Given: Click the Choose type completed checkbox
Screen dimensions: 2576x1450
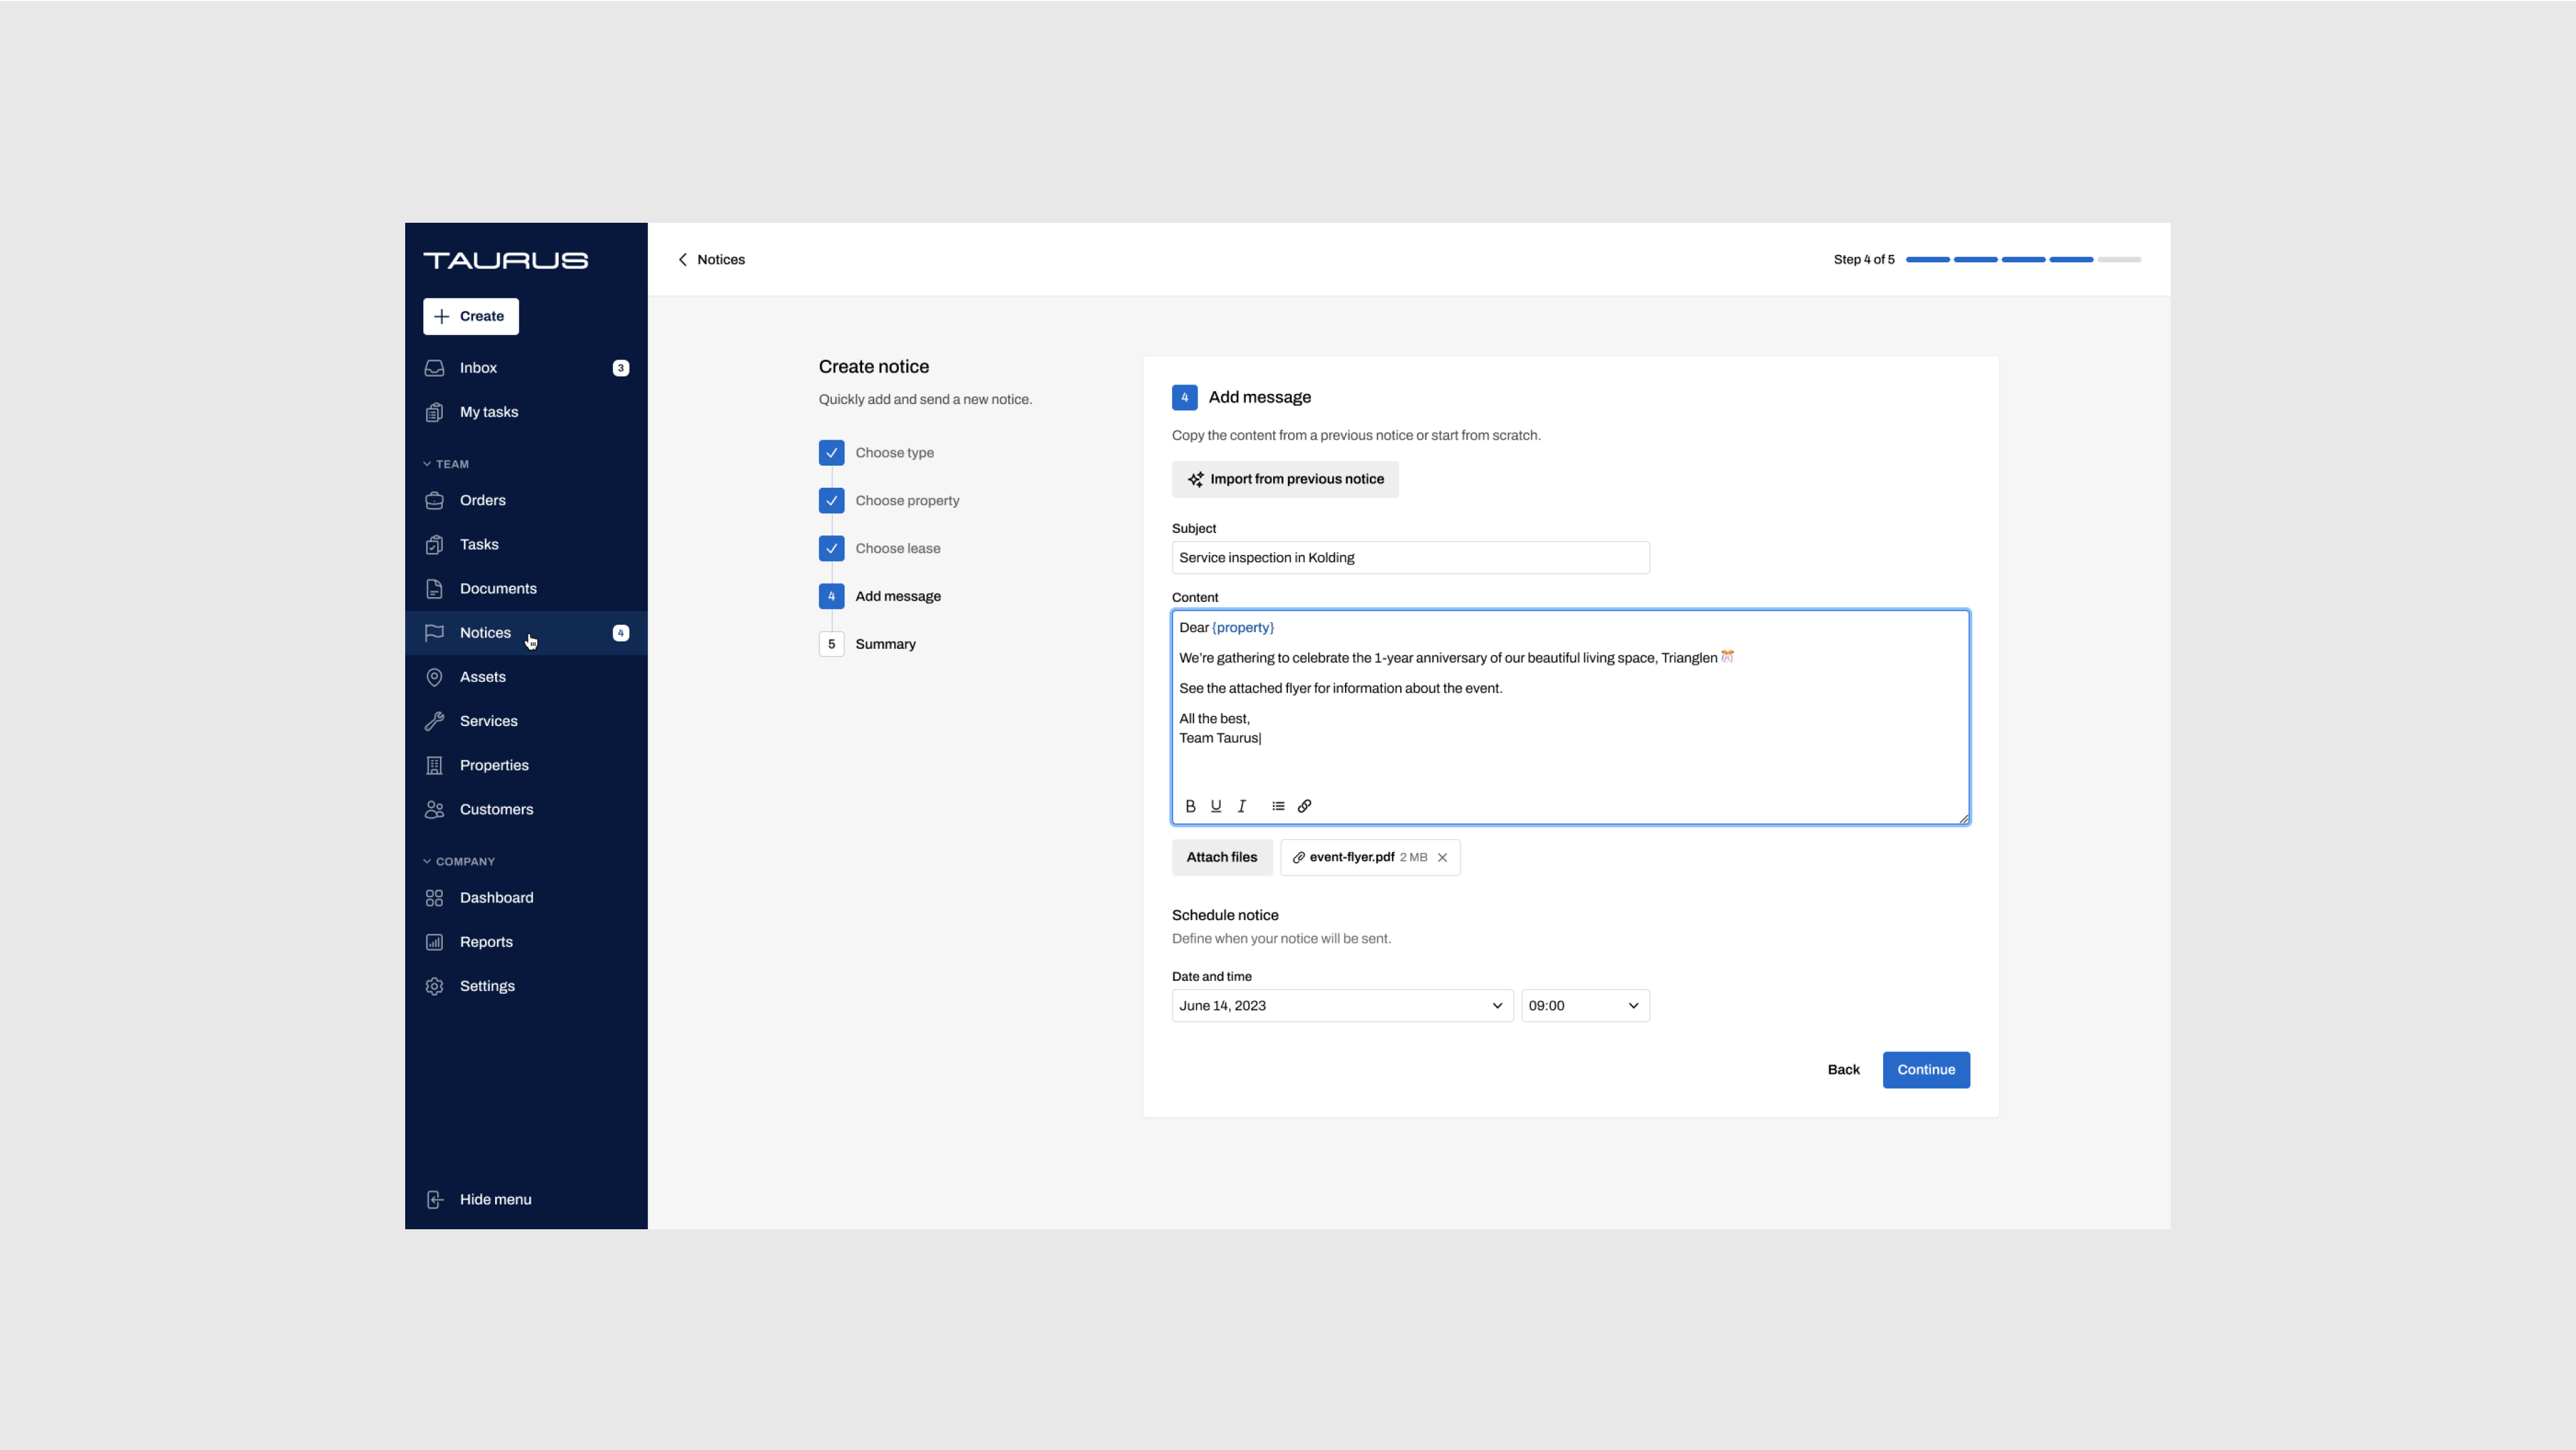Looking at the screenshot, I should coord(831,453).
